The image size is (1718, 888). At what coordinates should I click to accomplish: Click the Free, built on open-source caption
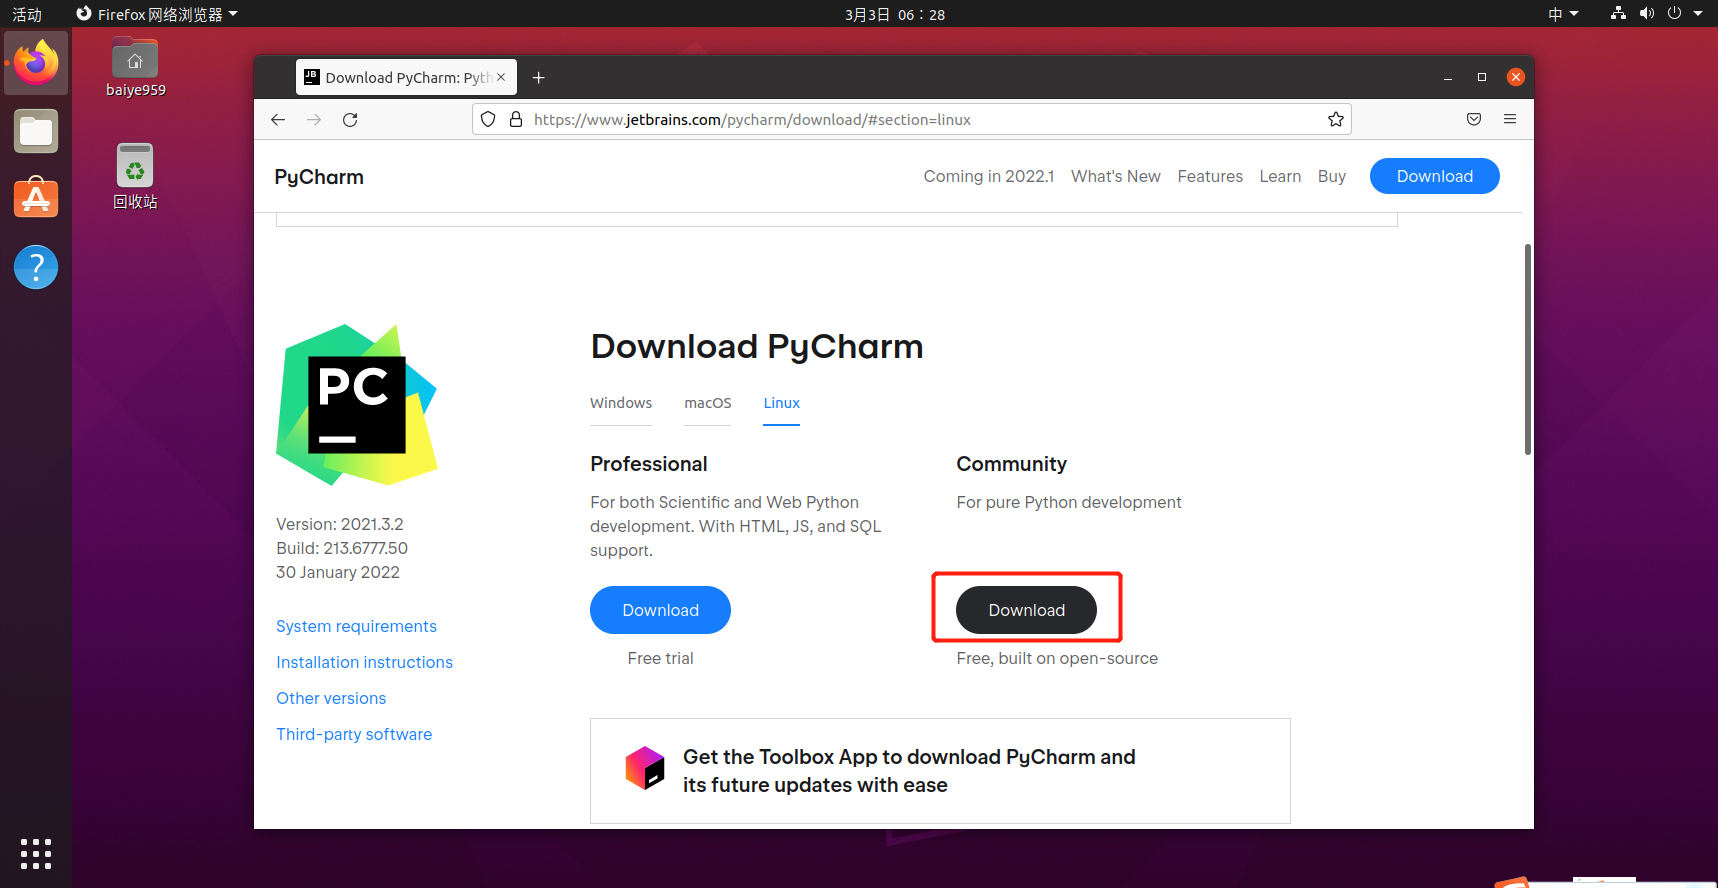tap(1057, 658)
